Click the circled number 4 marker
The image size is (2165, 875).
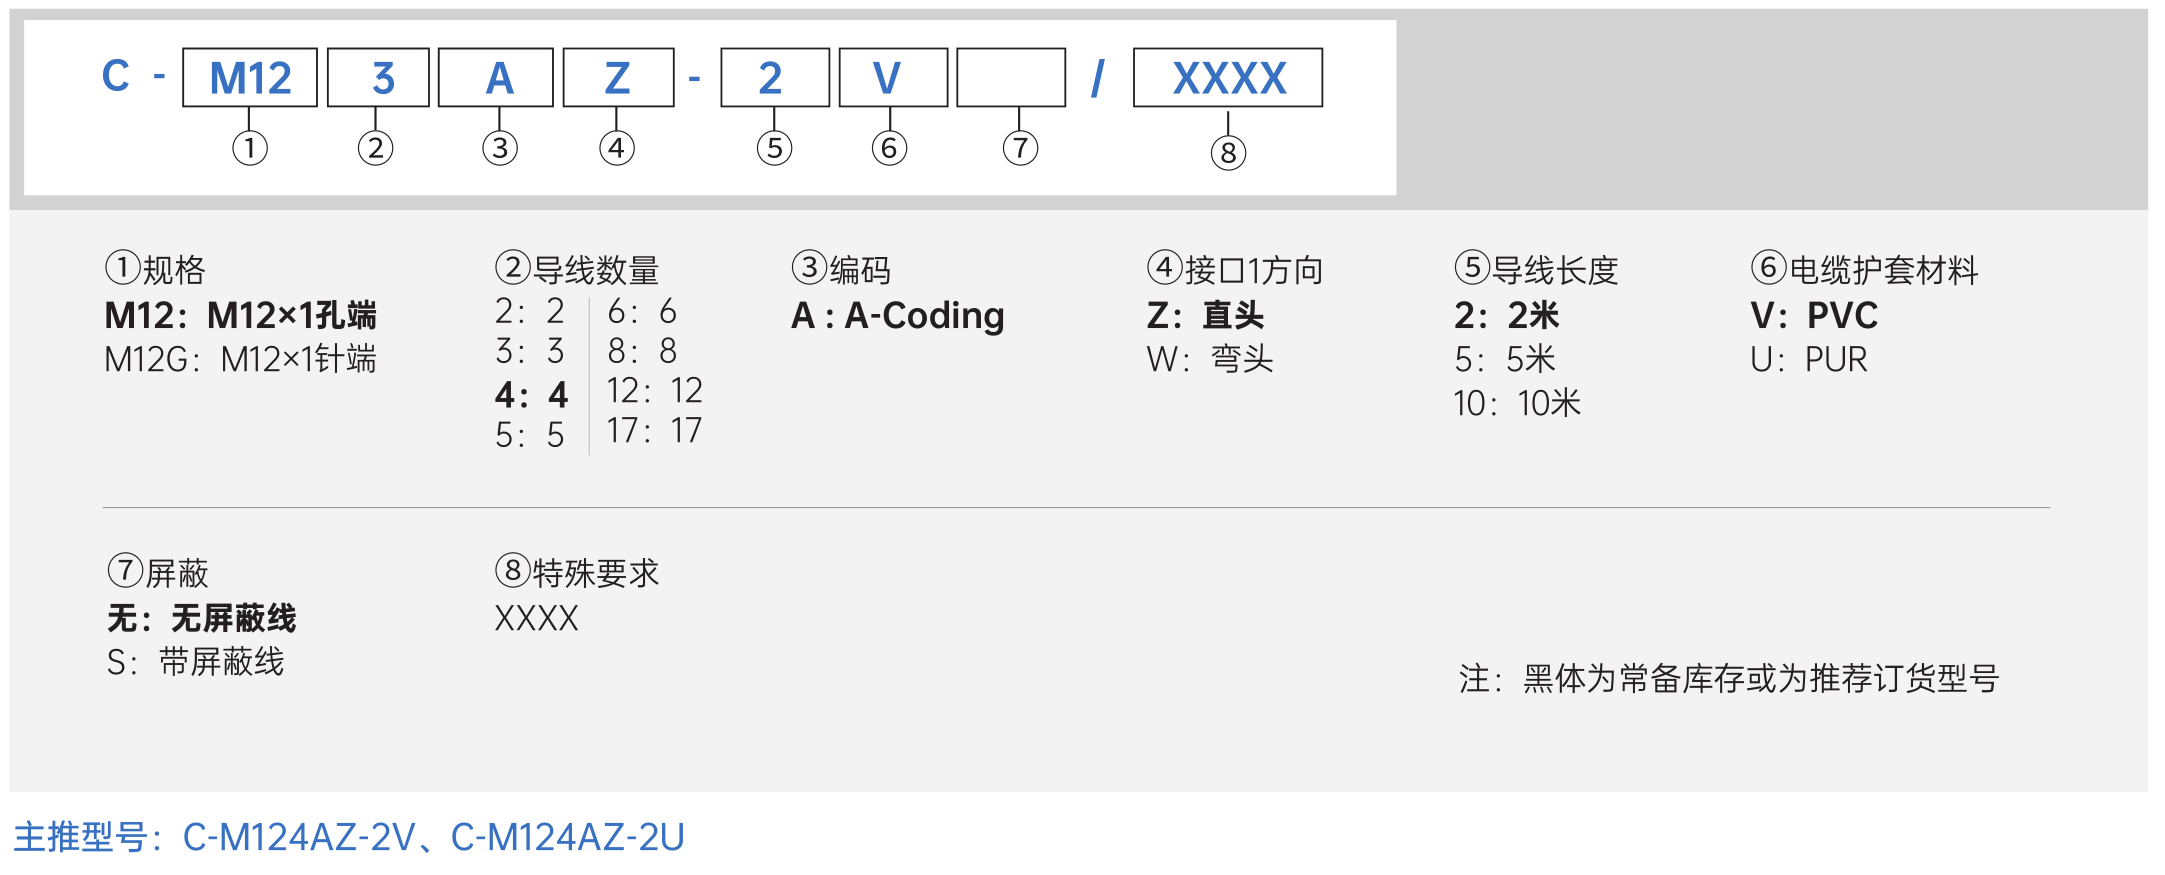617,148
